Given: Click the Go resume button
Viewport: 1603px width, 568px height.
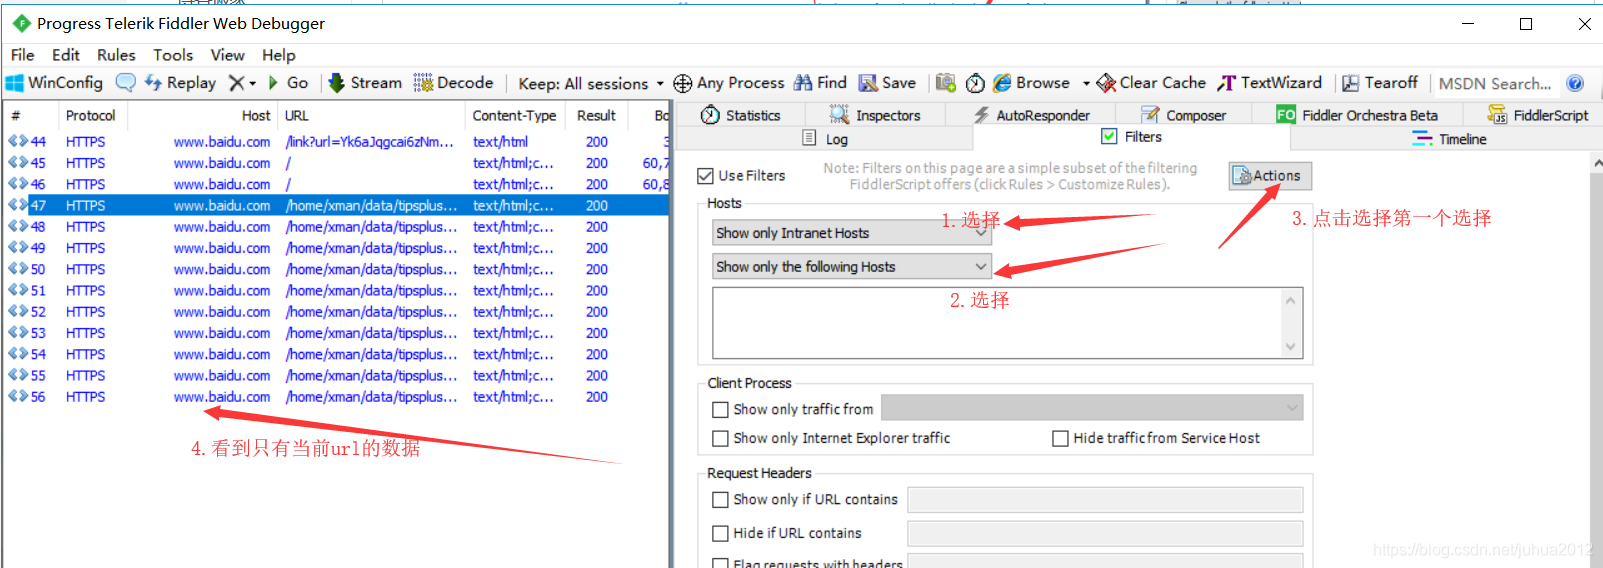Looking at the screenshot, I should pos(288,83).
